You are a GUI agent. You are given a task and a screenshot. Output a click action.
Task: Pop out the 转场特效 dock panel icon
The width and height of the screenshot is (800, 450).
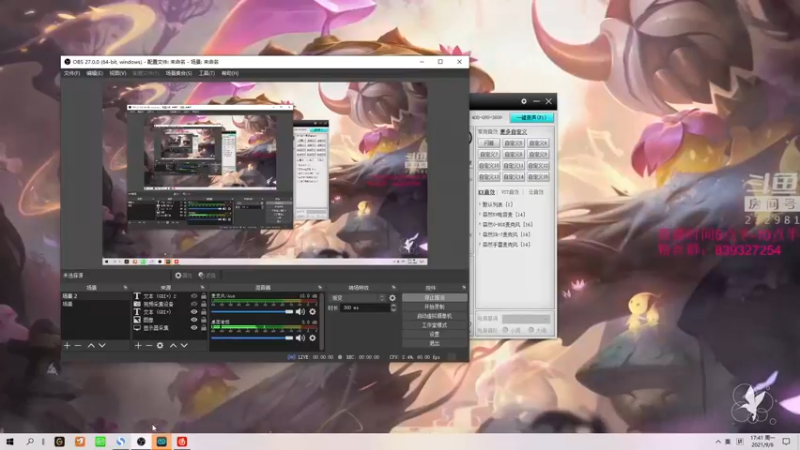393,288
